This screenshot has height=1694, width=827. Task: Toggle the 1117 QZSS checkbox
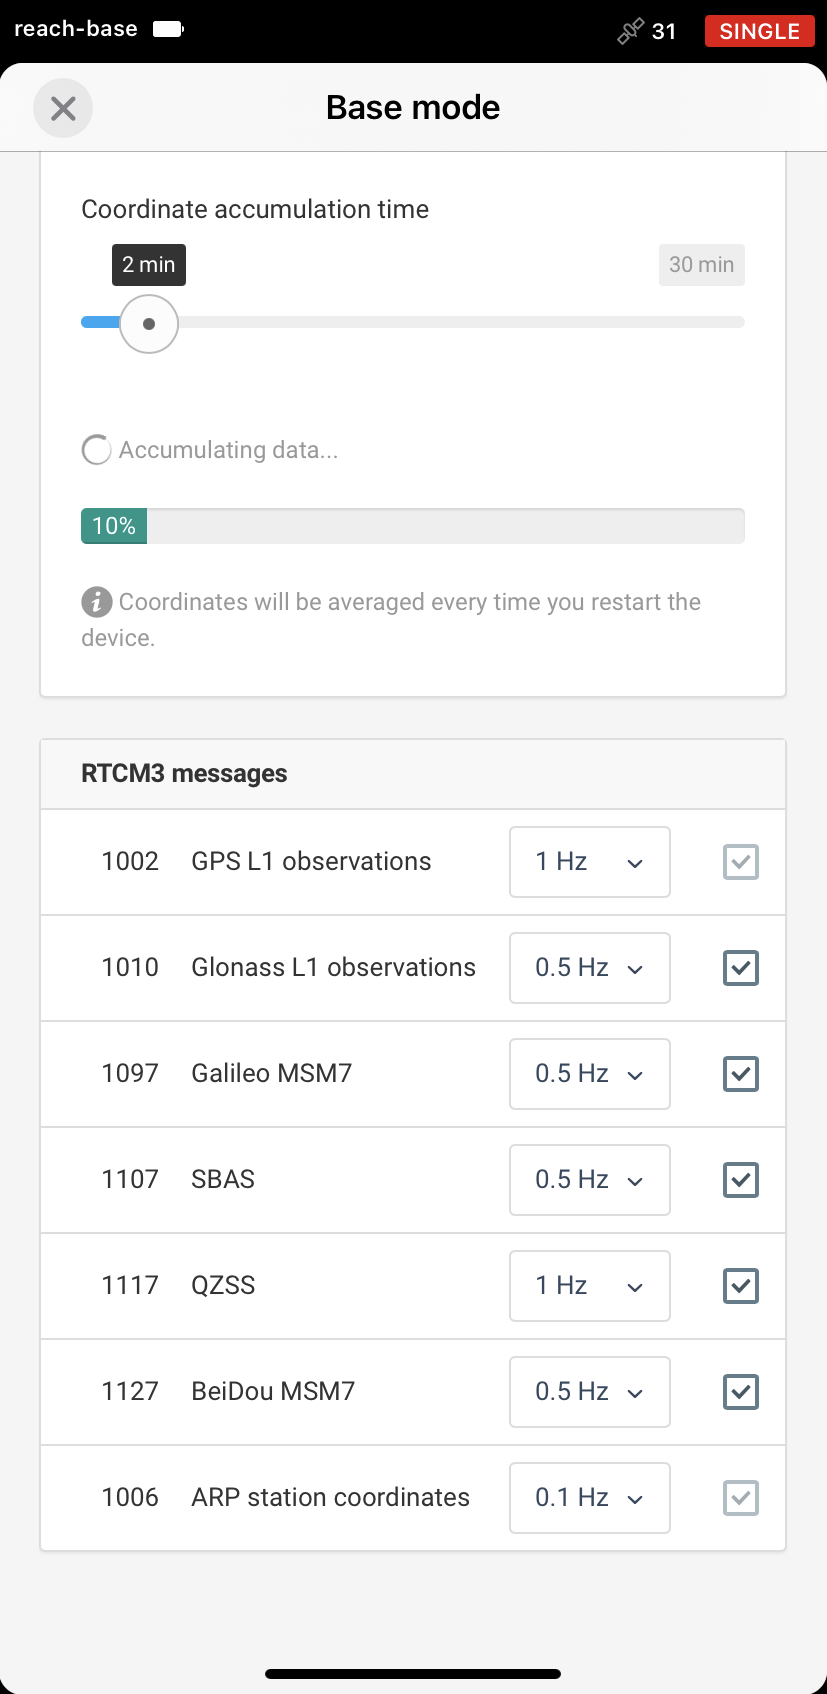coord(741,1286)
